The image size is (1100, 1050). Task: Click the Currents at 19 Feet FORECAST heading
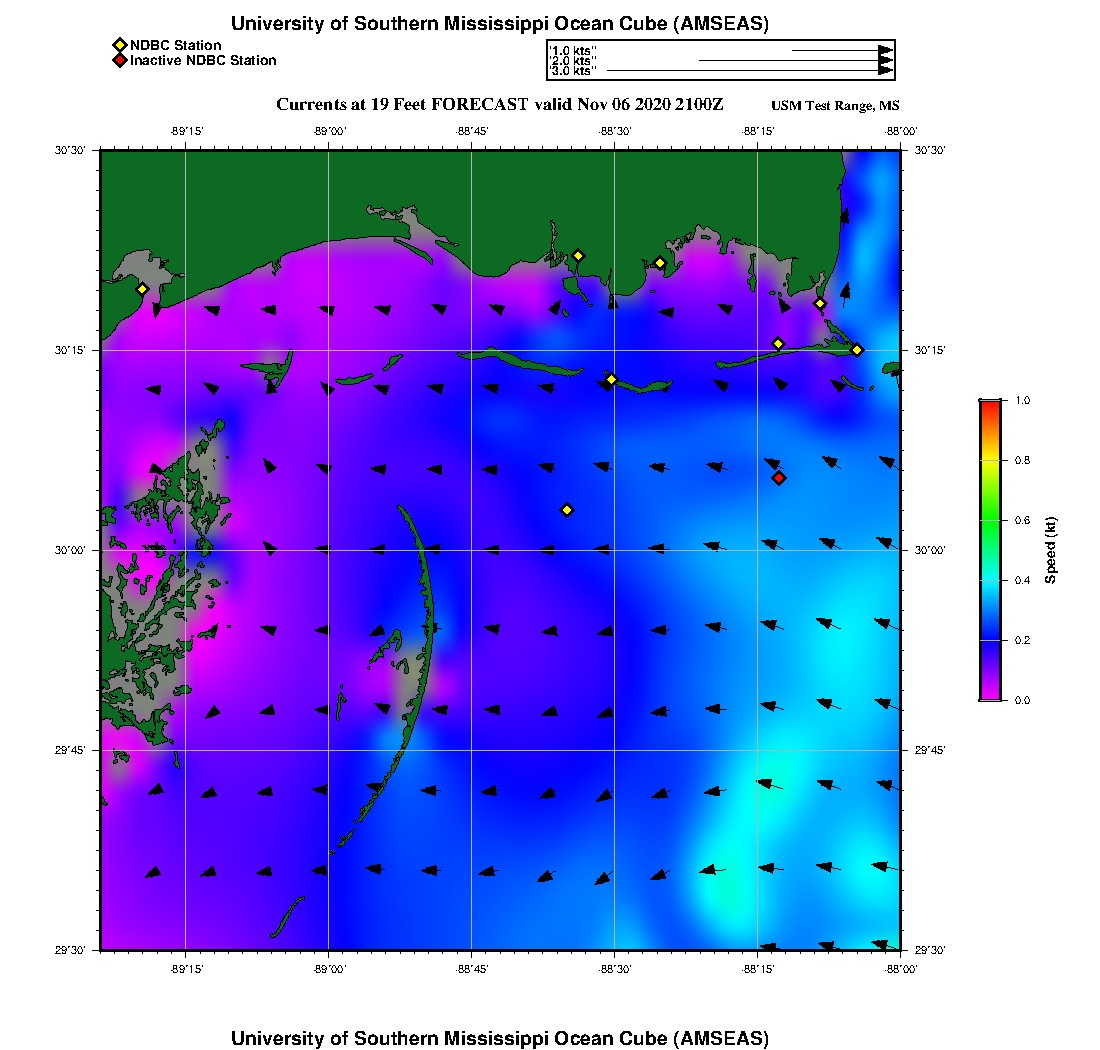point(500,105)
